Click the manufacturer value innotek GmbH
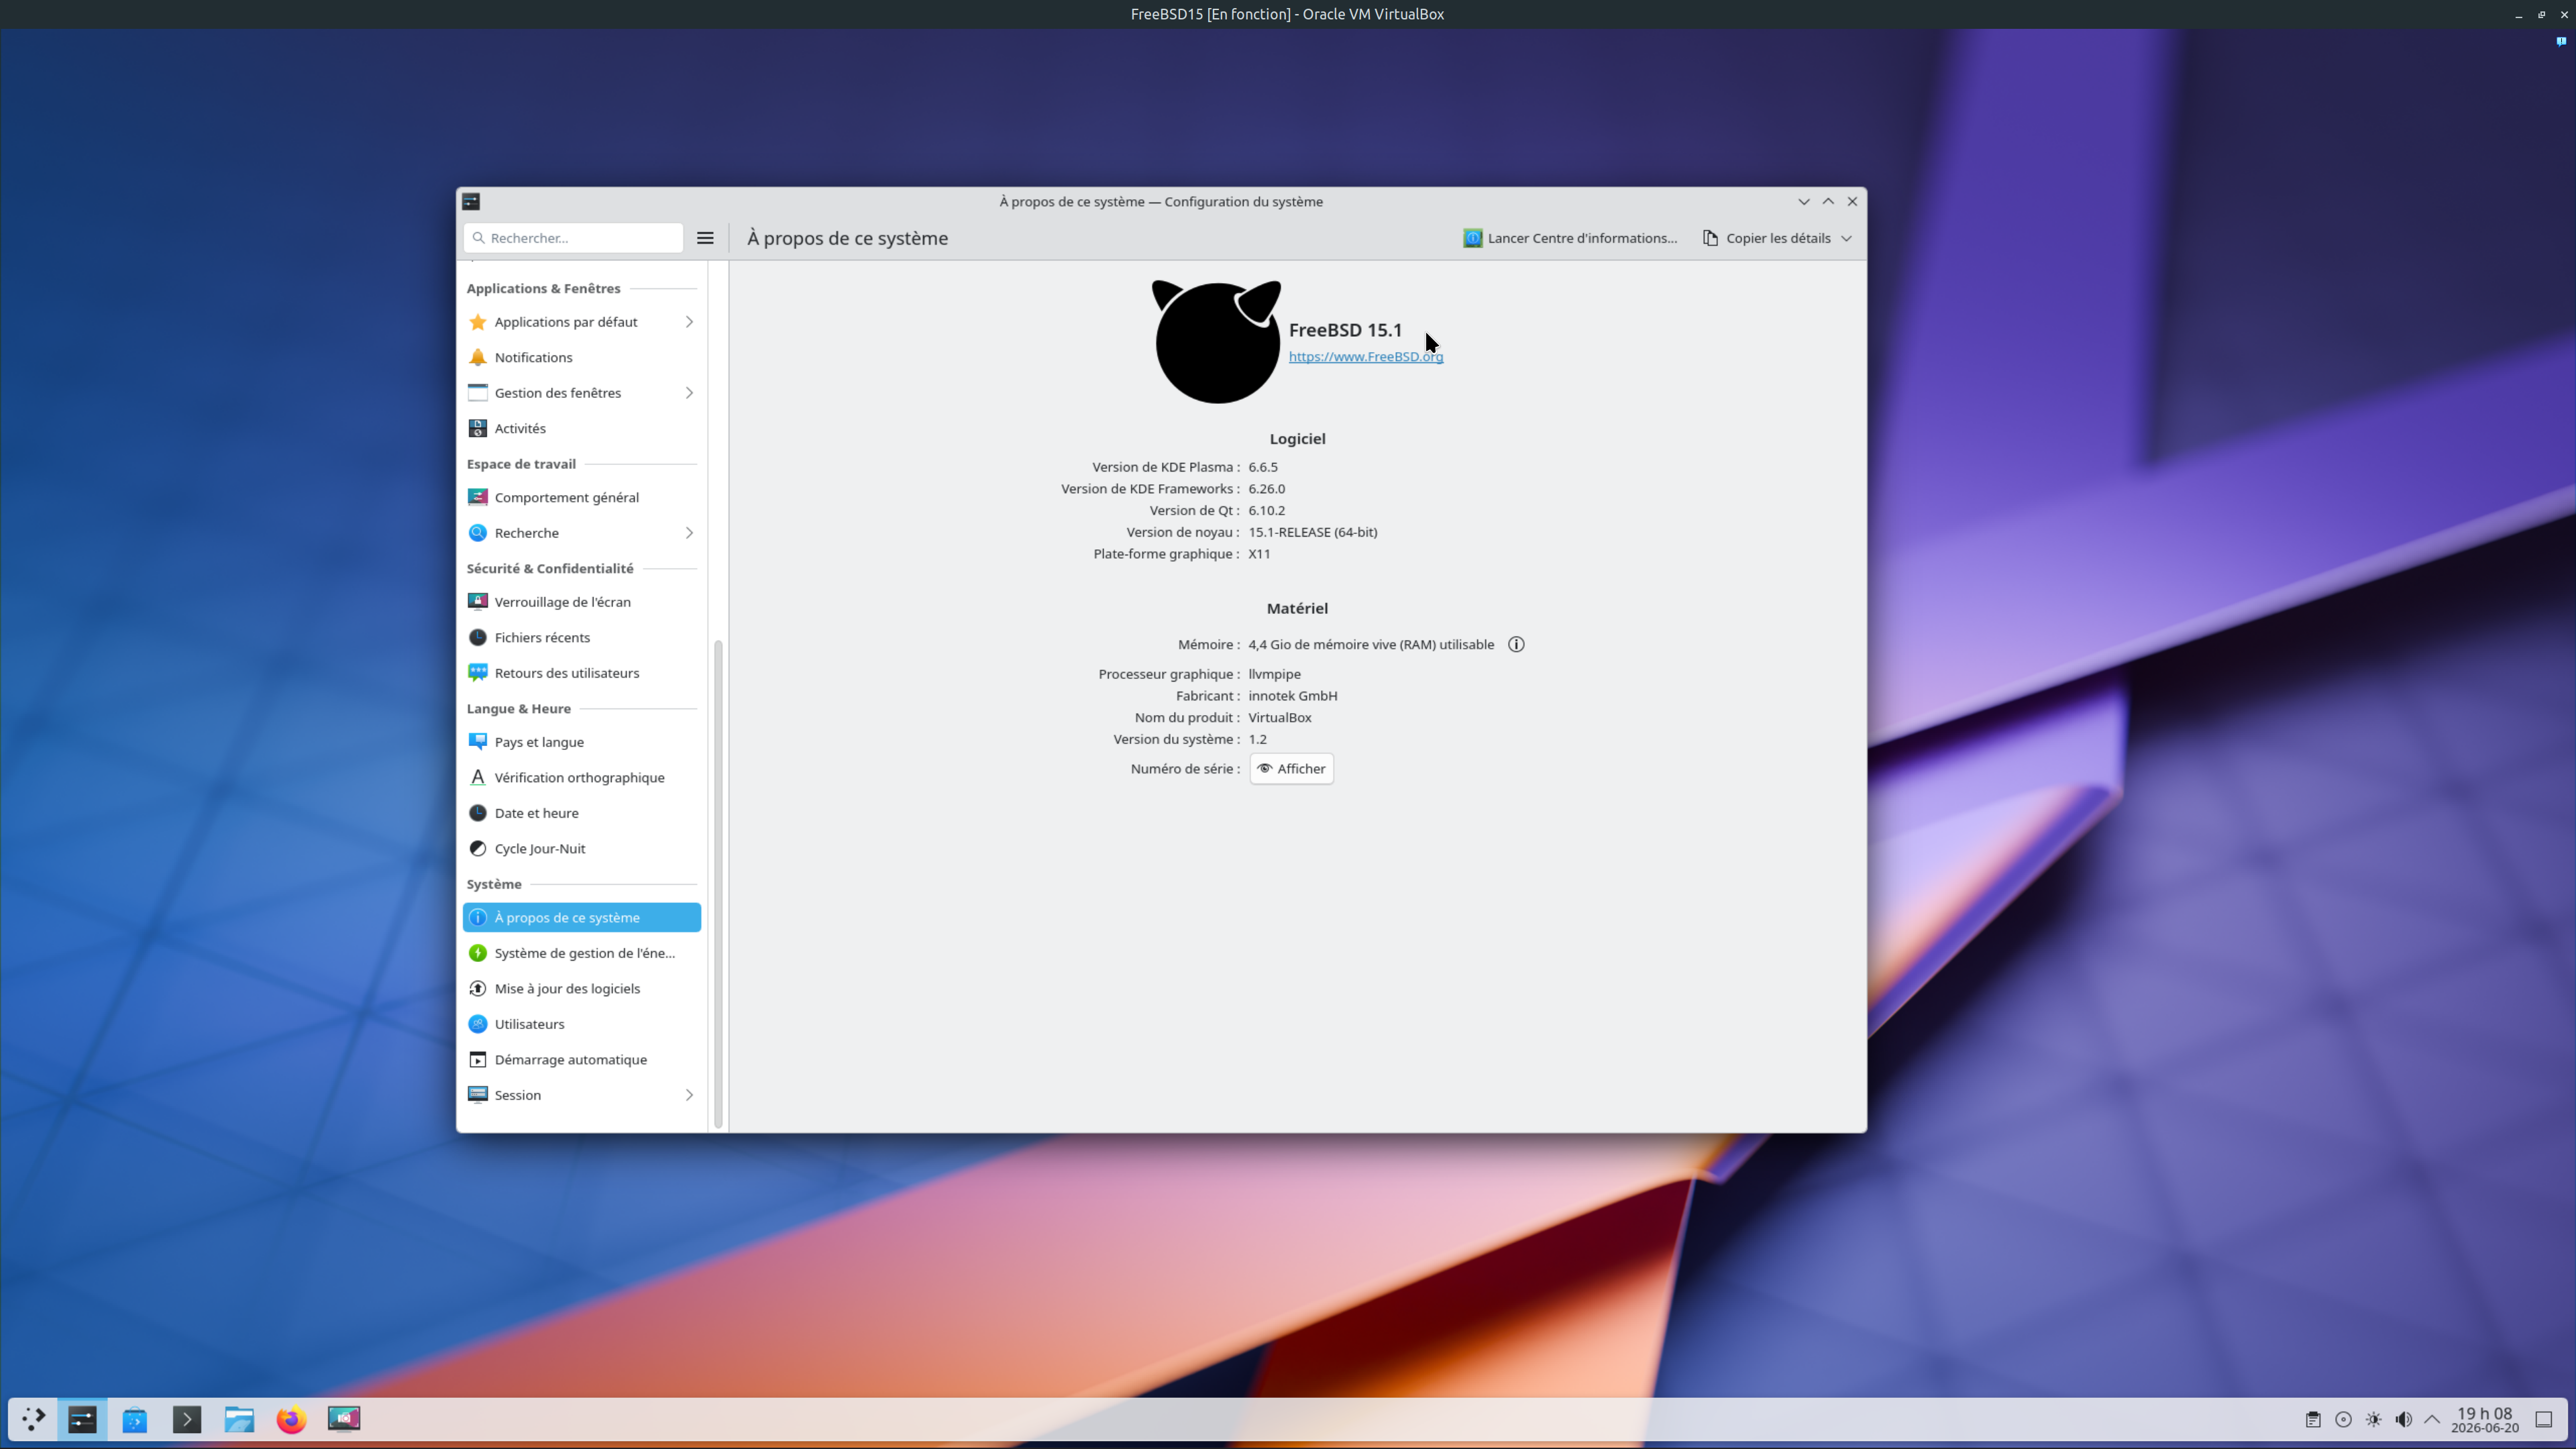This screenshot has height=1449, width=2576. click(1293, 696)
